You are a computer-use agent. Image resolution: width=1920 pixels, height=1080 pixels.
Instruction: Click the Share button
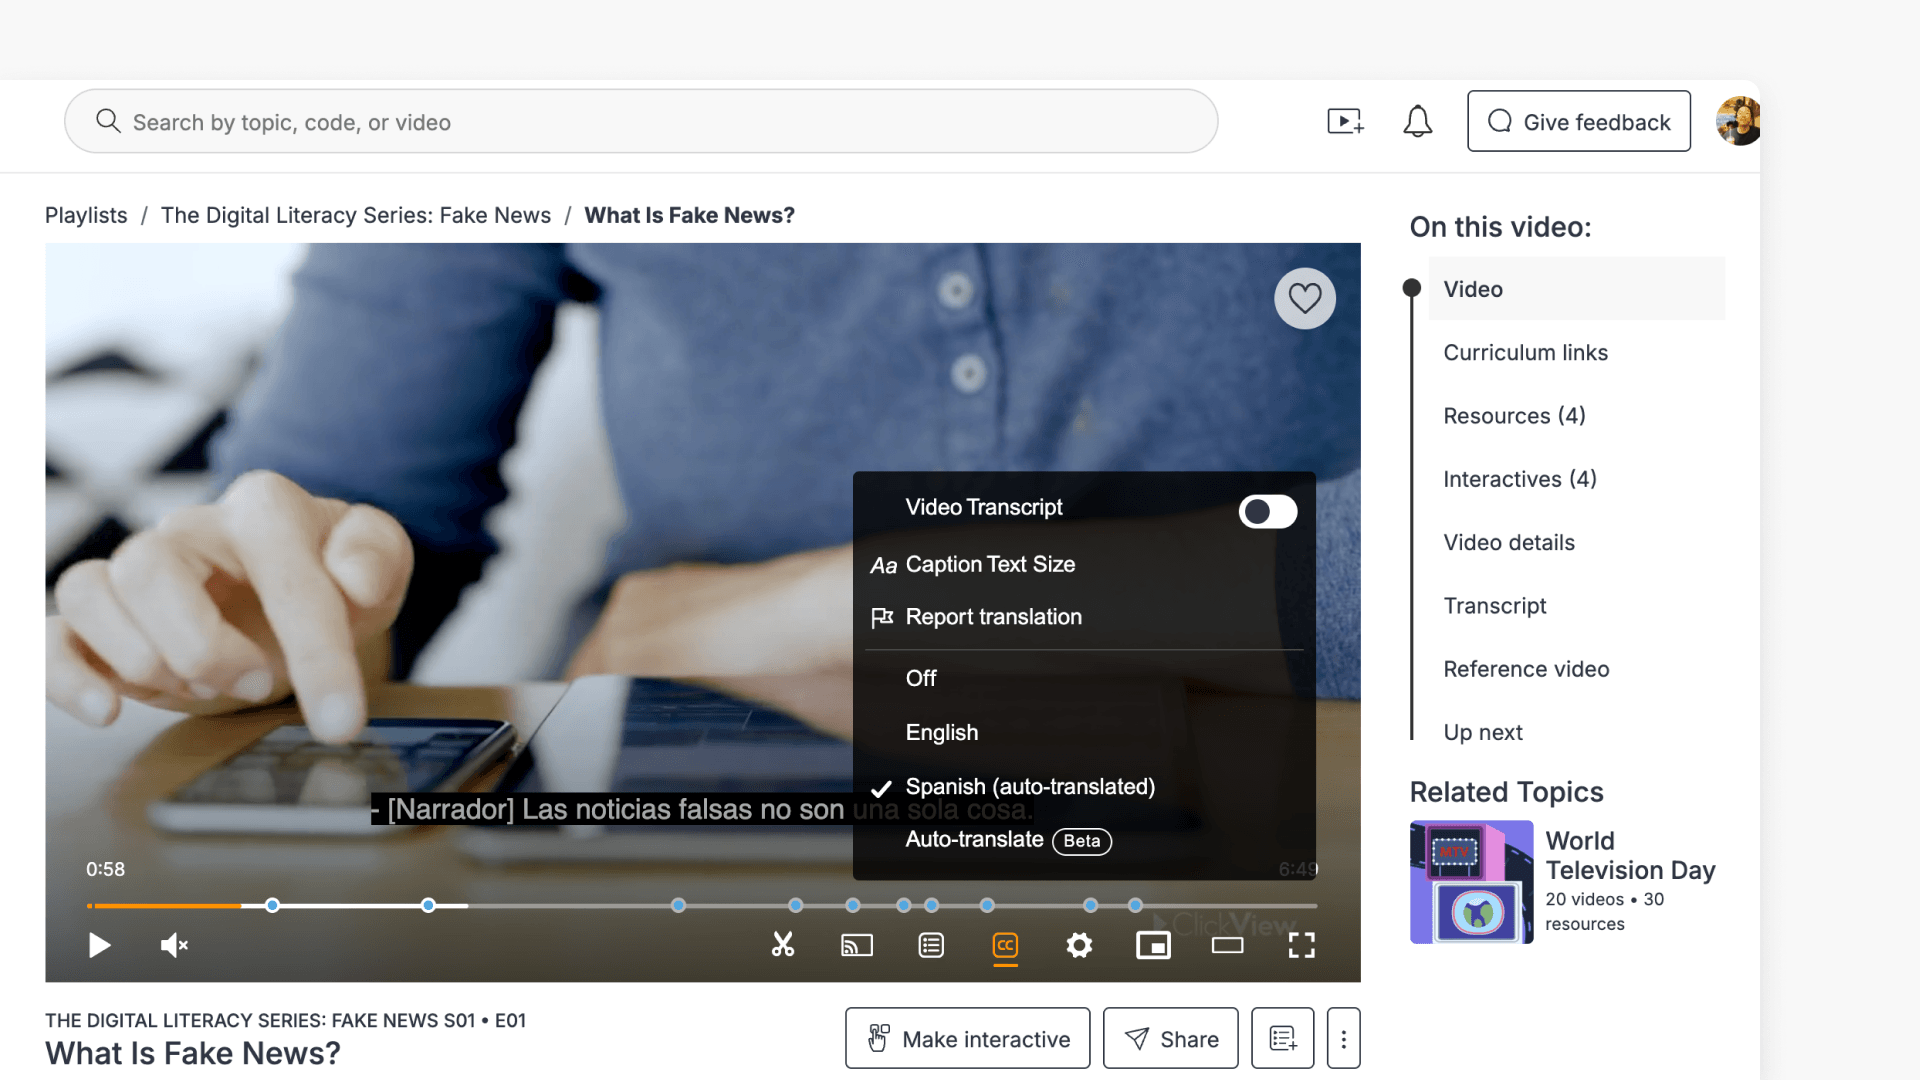(1171, 1038)
